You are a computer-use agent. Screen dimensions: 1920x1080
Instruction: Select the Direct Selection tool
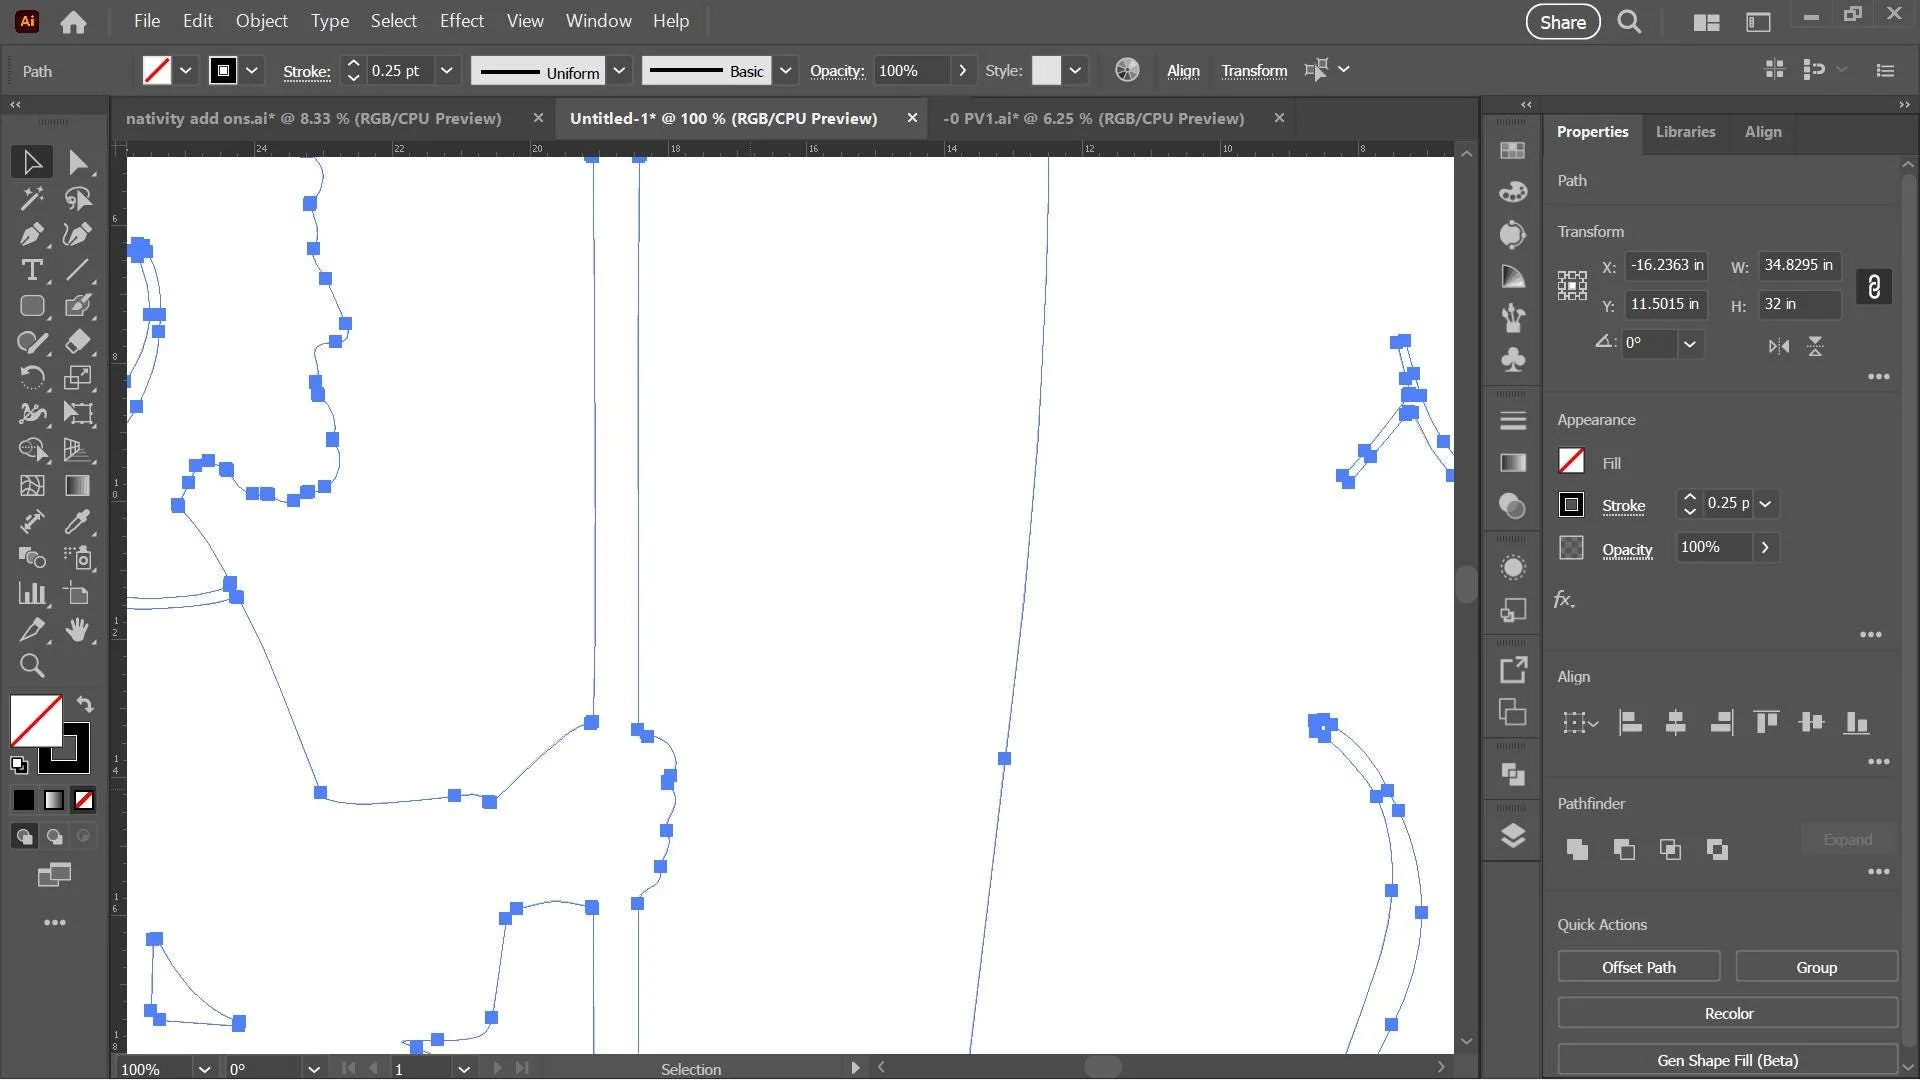coord(78,162)
